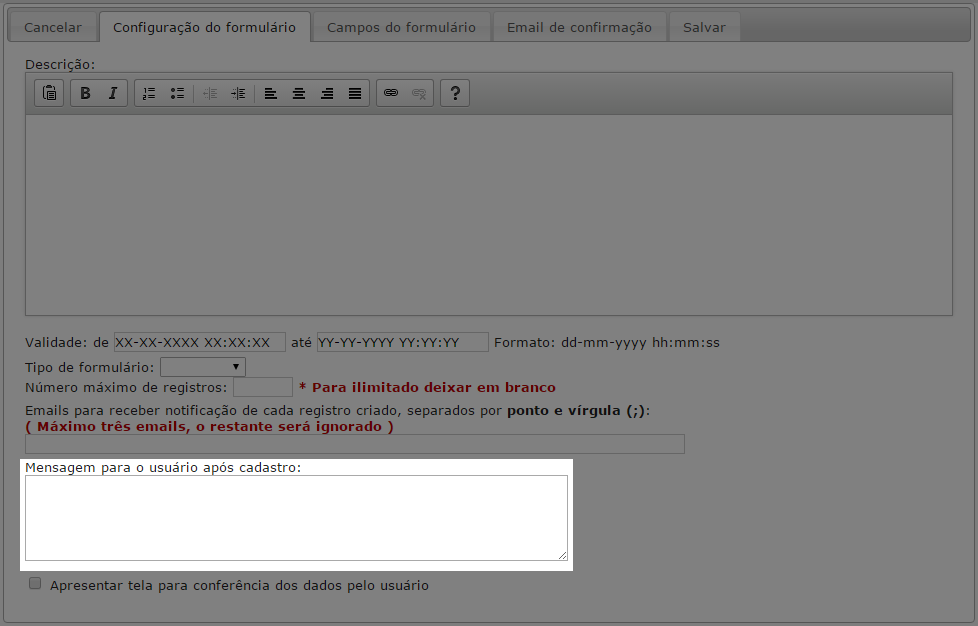978x626 pixels.
Task: Open the Campos do formulário tab
Action: pyautogui.click(x=401, y=27)
